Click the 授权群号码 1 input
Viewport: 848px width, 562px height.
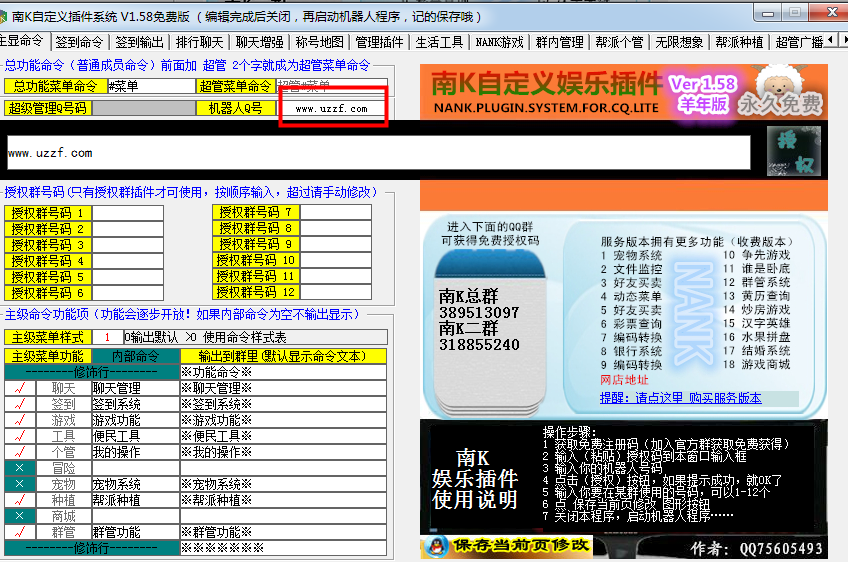[x=128, y=213]
